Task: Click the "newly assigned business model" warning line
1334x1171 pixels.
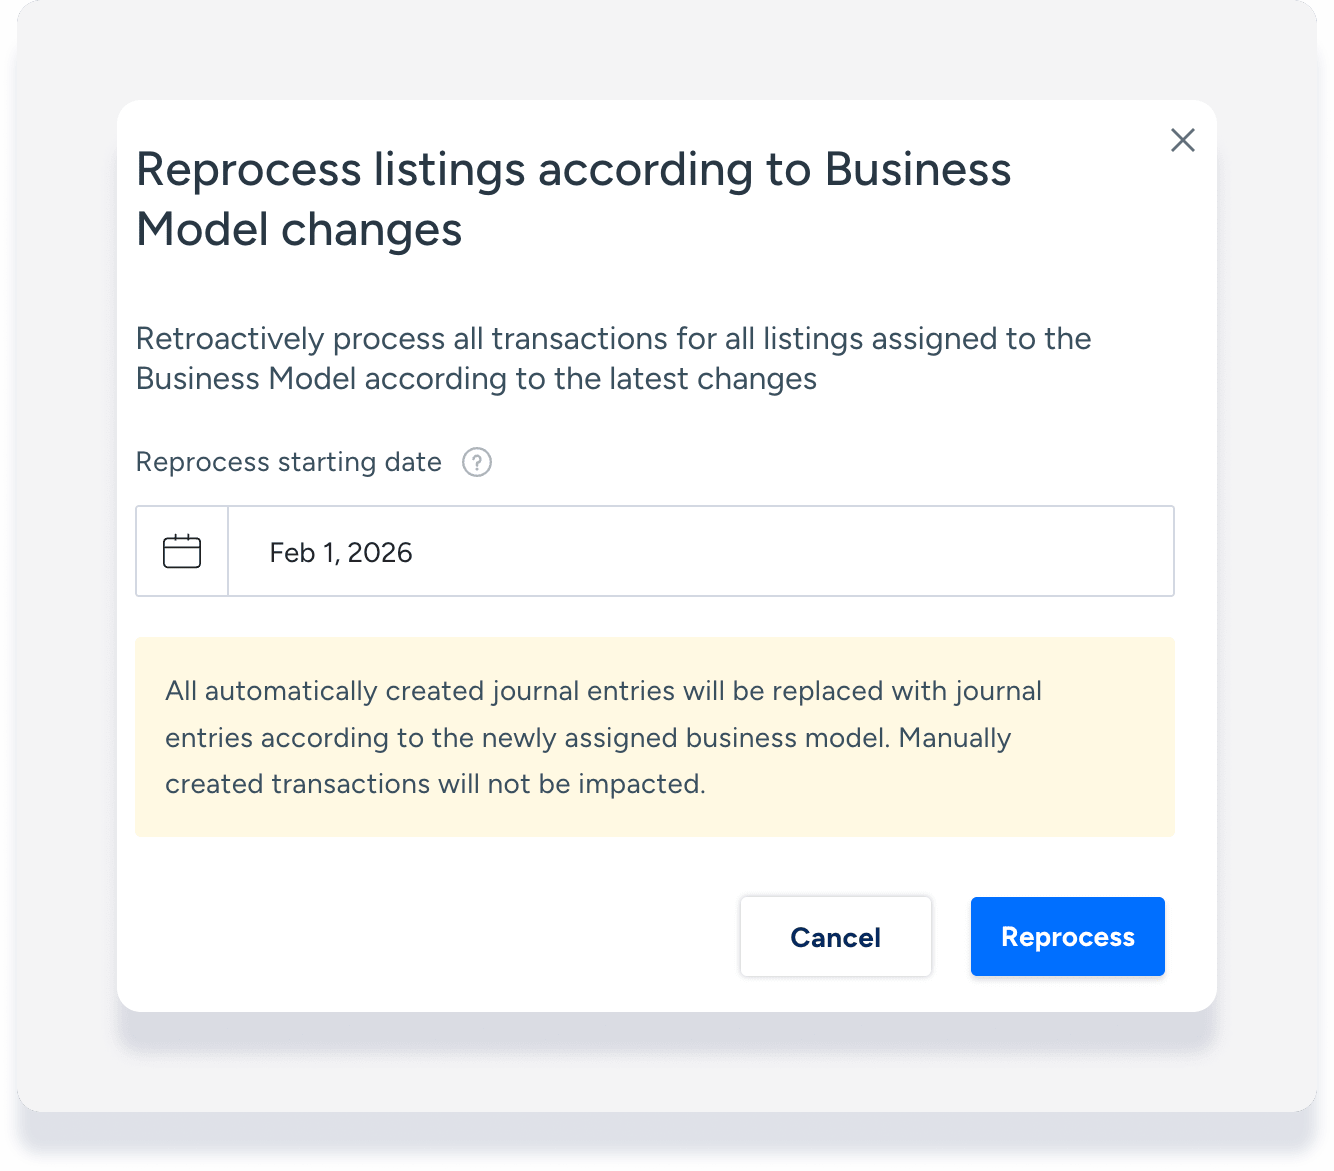Action: (x=587, y=738)
